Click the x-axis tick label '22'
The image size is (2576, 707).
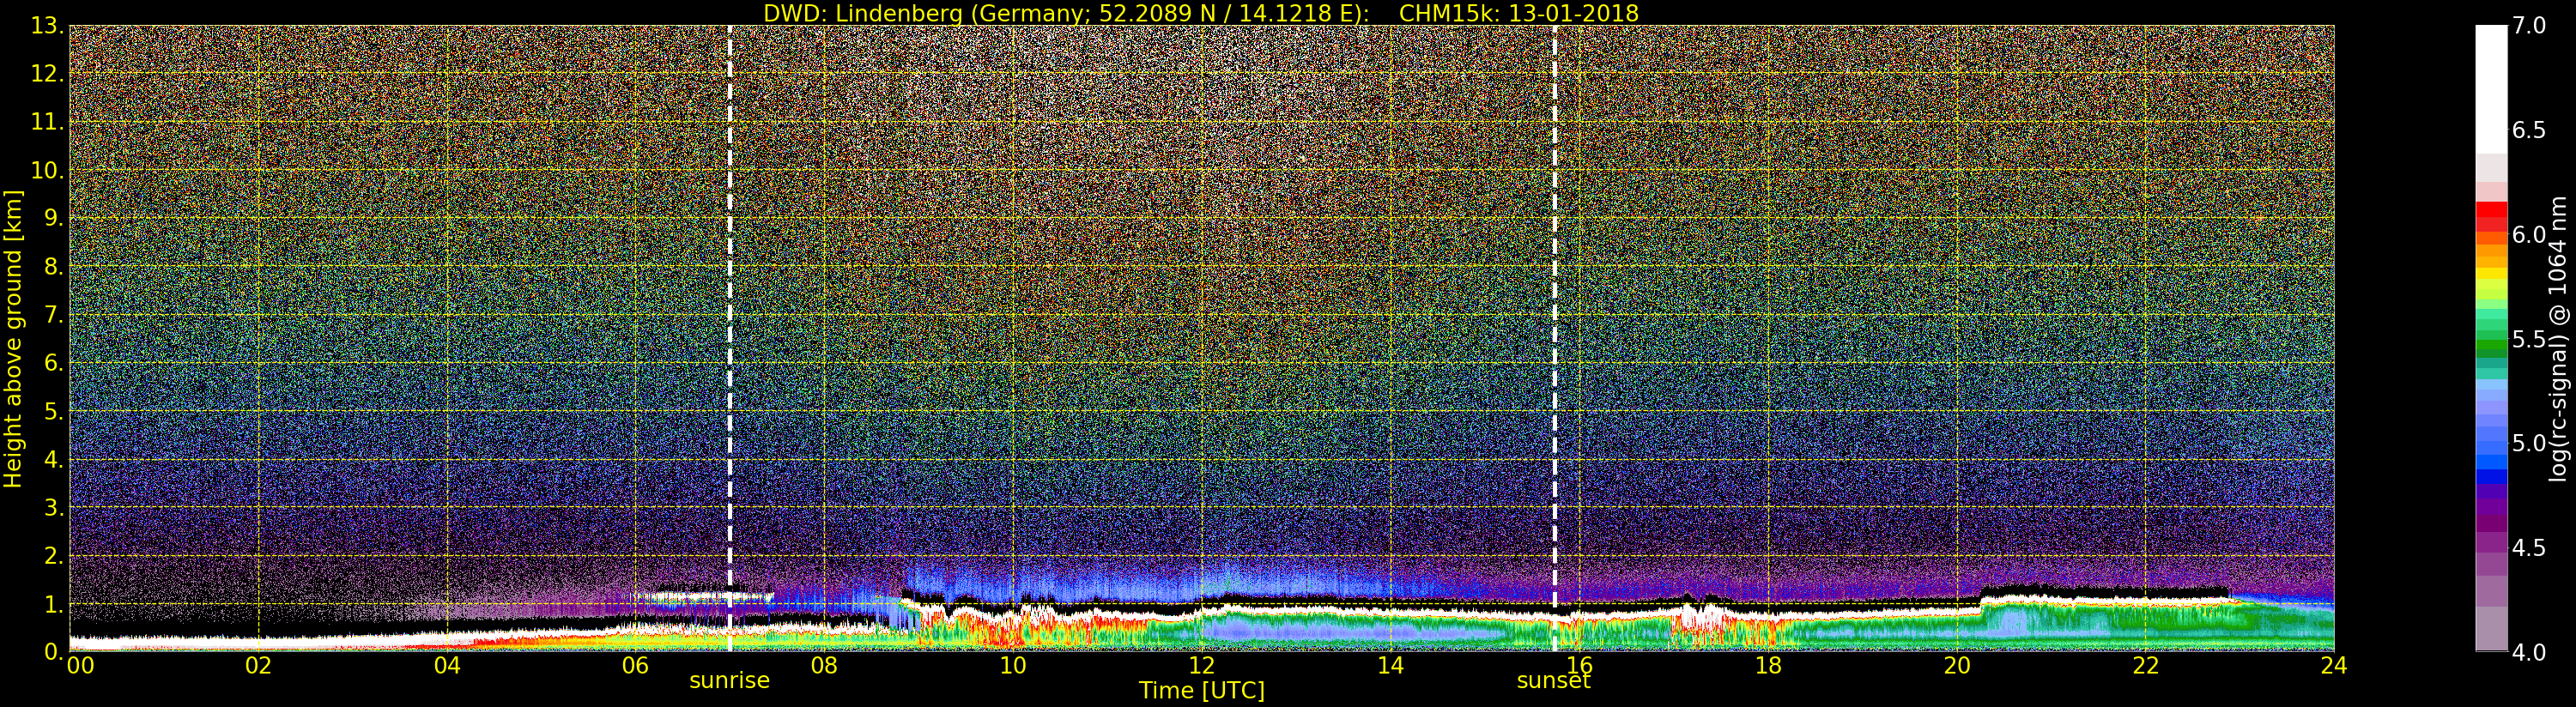pyautogui.click(x=2146, y=666)
